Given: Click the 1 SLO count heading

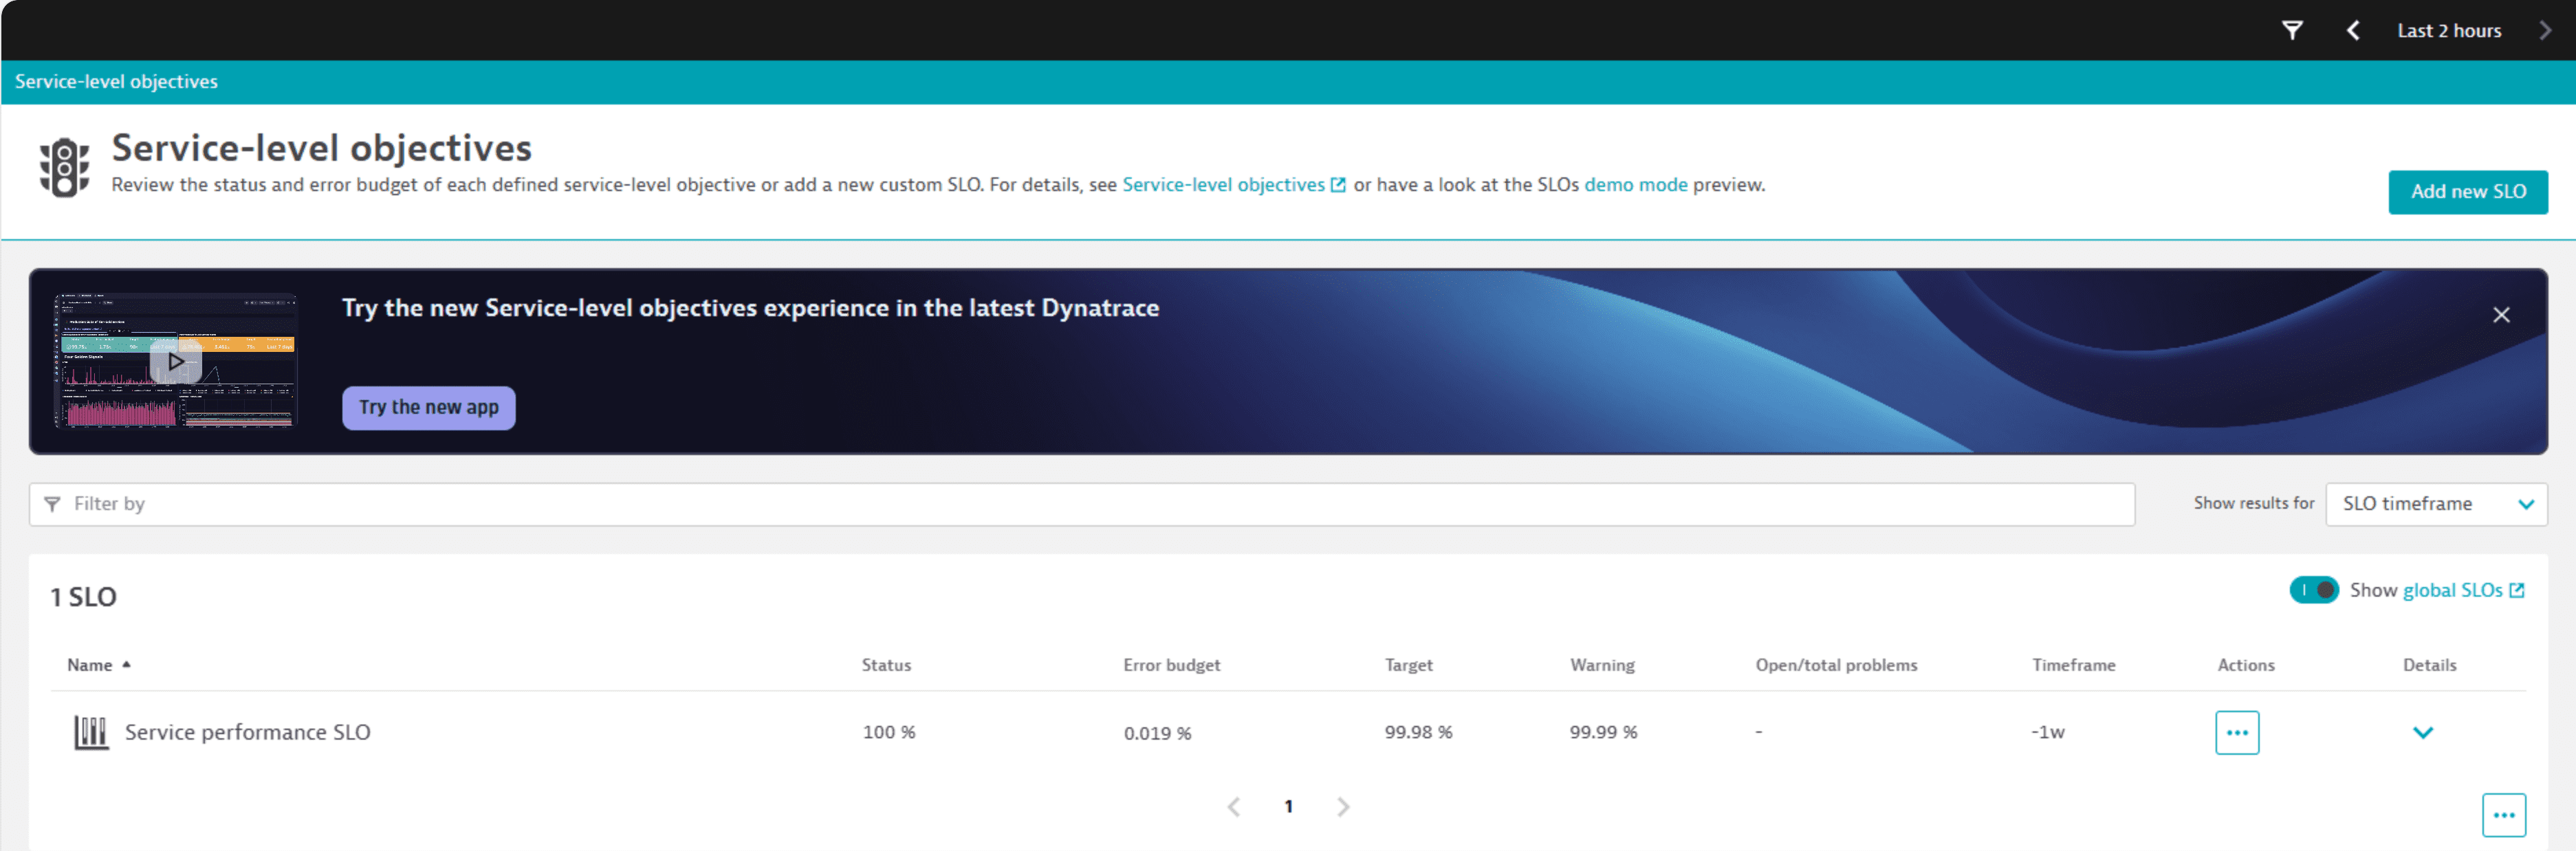Looking at the screenshot, I should click(x=83, y=597).
